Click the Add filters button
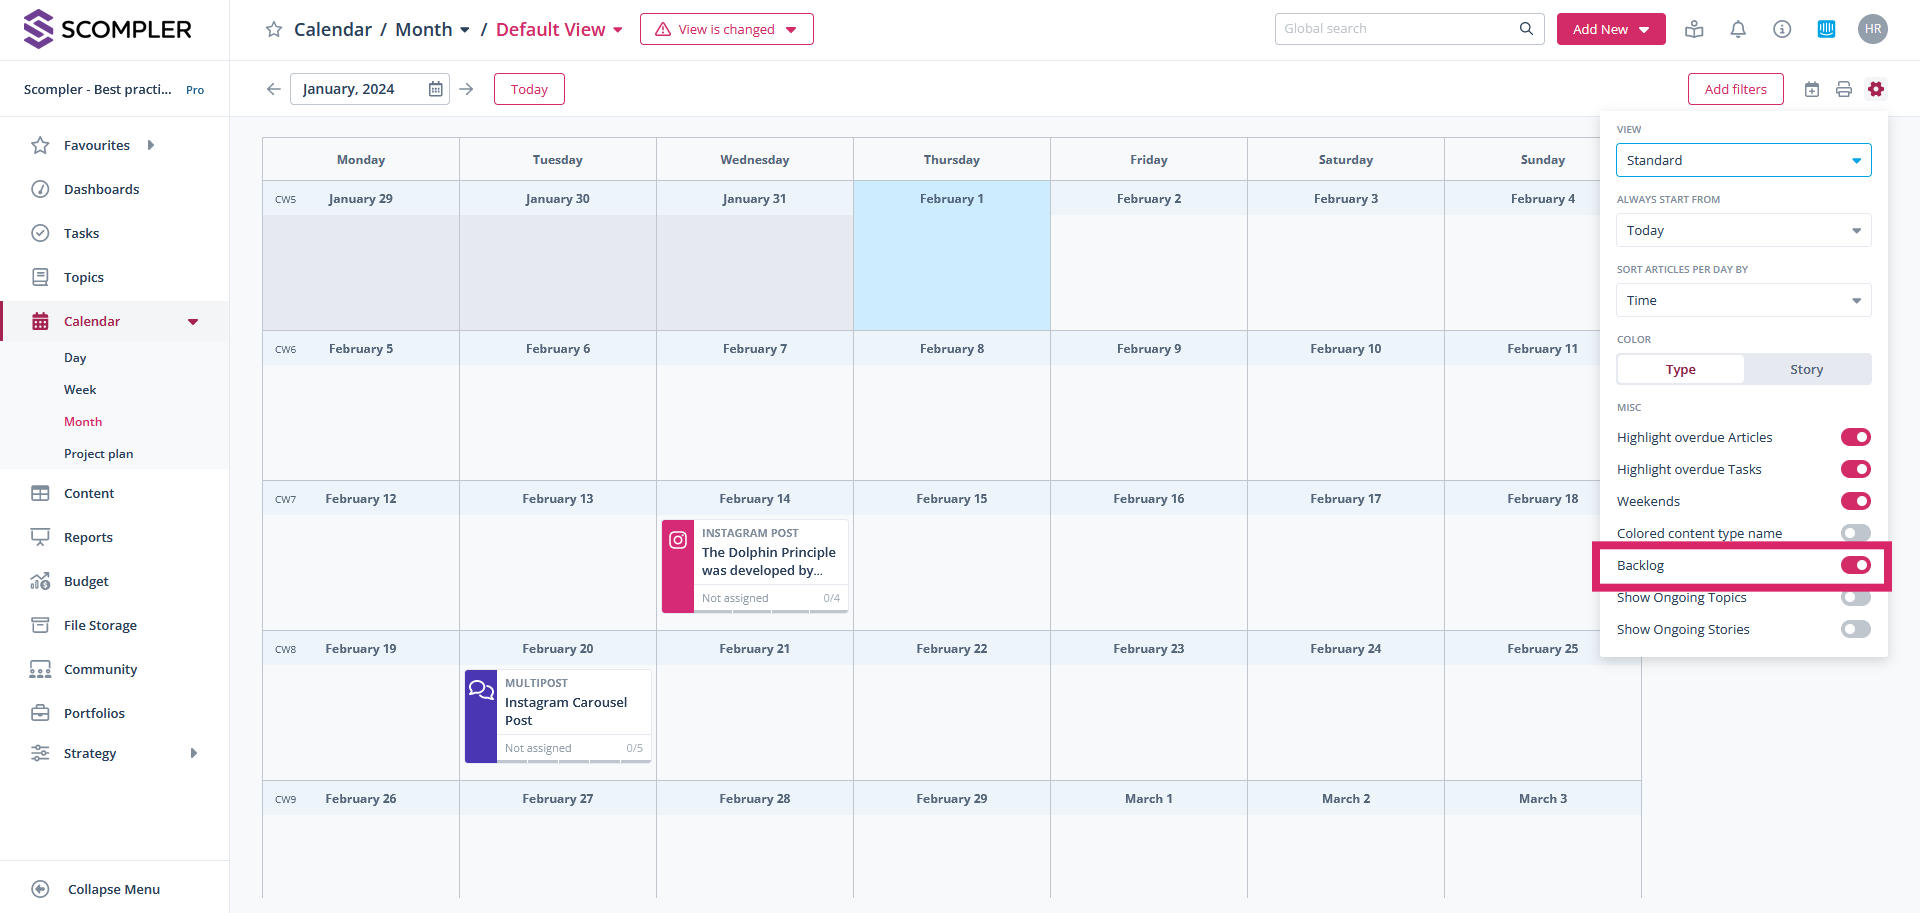The height and width of the screenshot is (913, 1920). tap(1735, 89)
